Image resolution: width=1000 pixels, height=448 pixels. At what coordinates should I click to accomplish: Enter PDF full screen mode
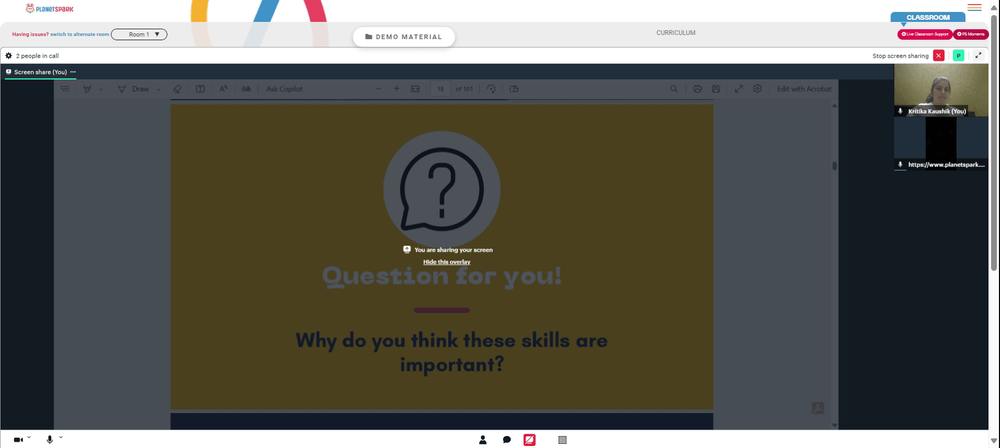click(739, 89)
